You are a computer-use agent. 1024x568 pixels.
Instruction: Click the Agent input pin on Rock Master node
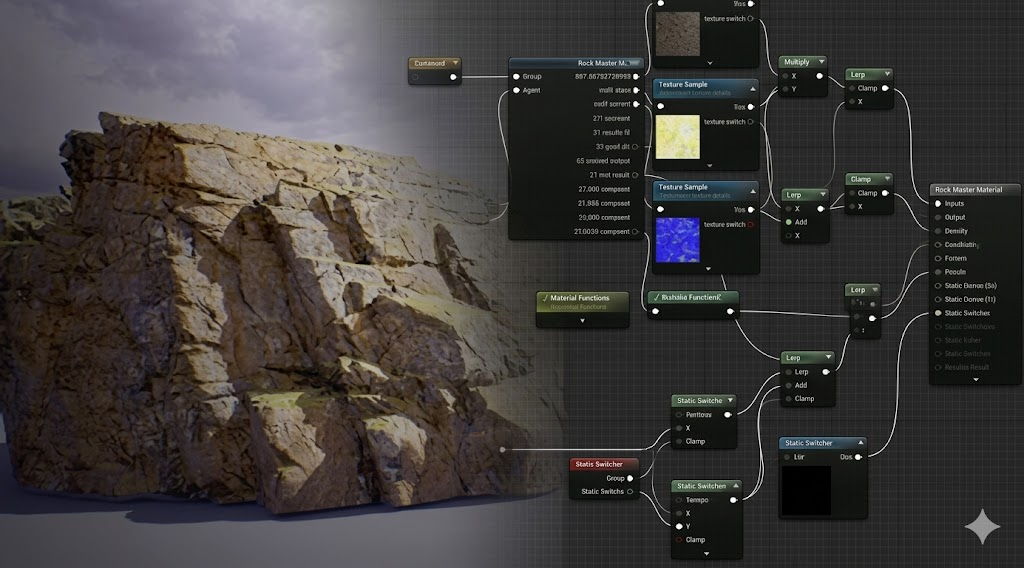516,90
